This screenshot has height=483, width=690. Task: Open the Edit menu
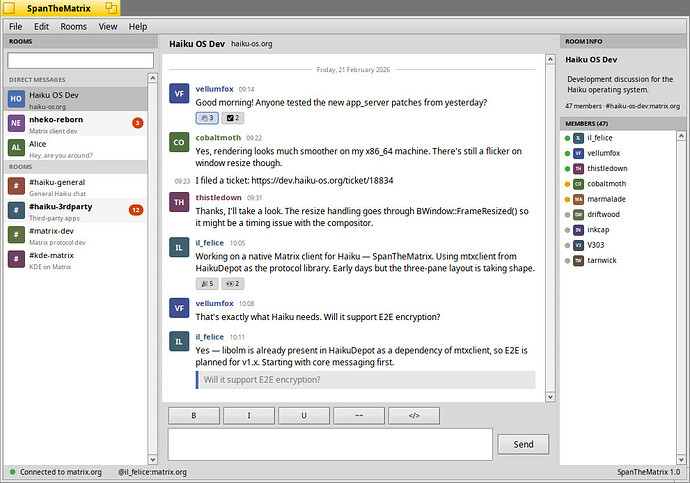[41, 26]
